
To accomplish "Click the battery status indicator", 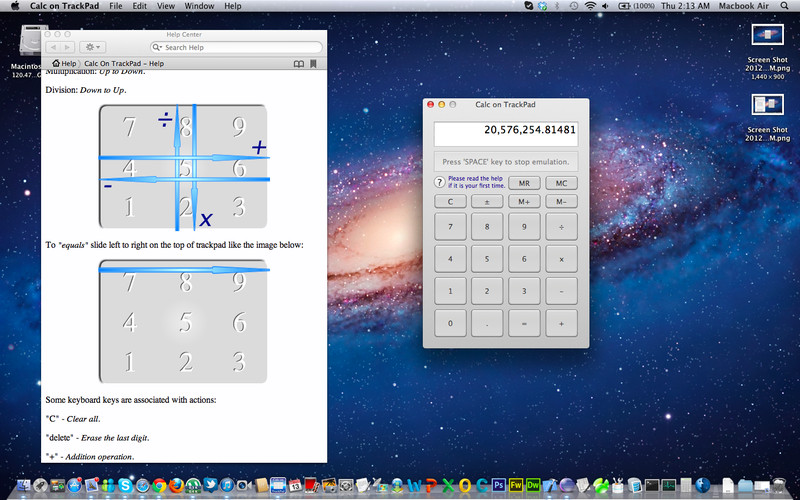I will click(x=637, y=6).
